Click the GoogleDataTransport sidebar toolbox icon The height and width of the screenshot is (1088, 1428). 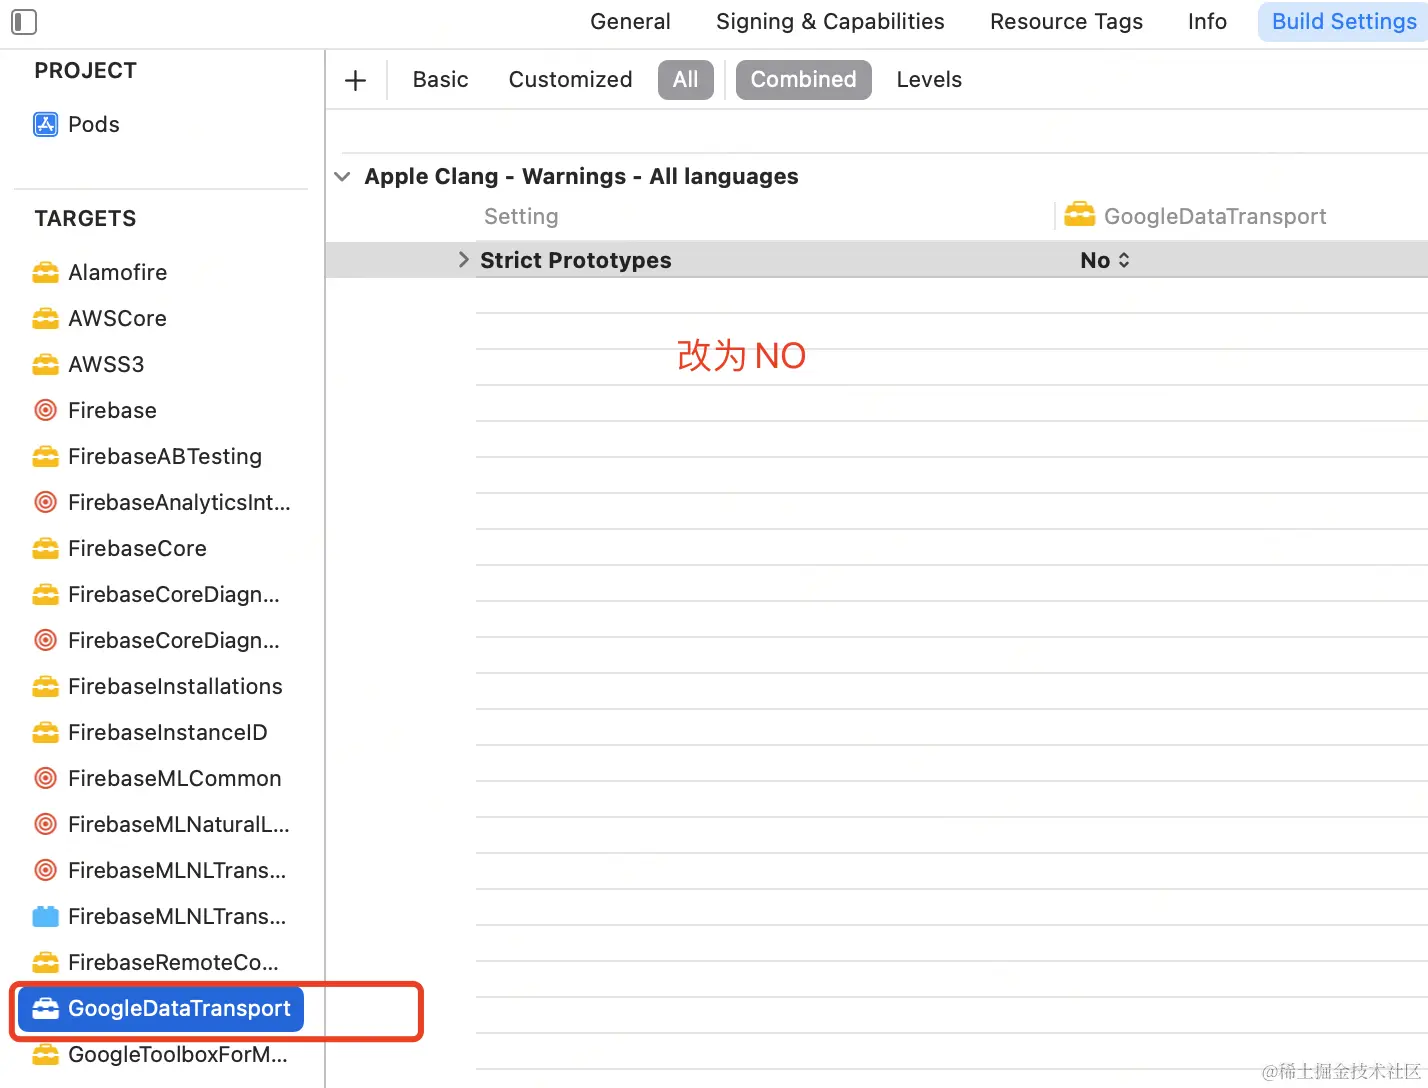(x=46, y=1008)
